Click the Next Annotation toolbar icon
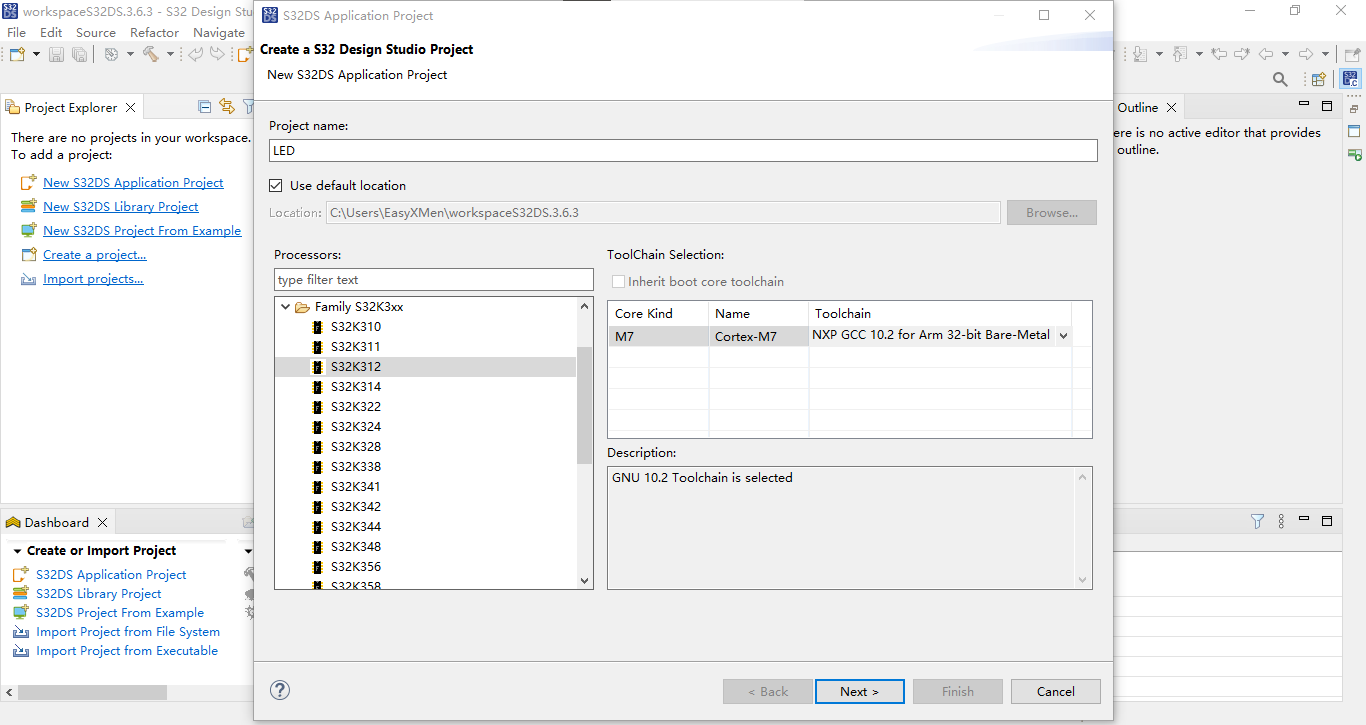 click(x=1140, y=54)
